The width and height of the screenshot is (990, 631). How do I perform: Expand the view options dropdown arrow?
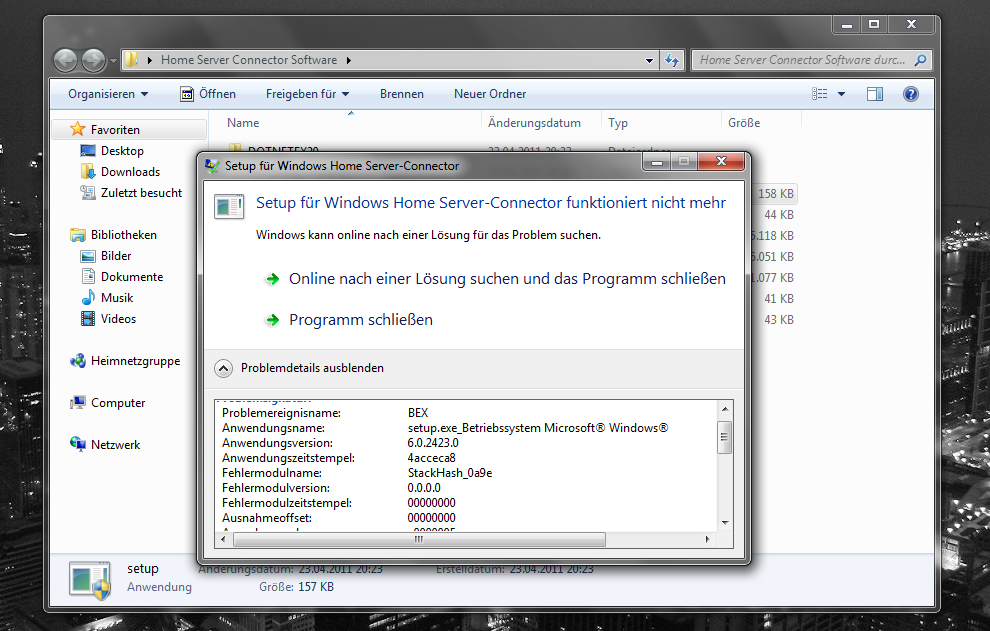click(x=841, y=94)
